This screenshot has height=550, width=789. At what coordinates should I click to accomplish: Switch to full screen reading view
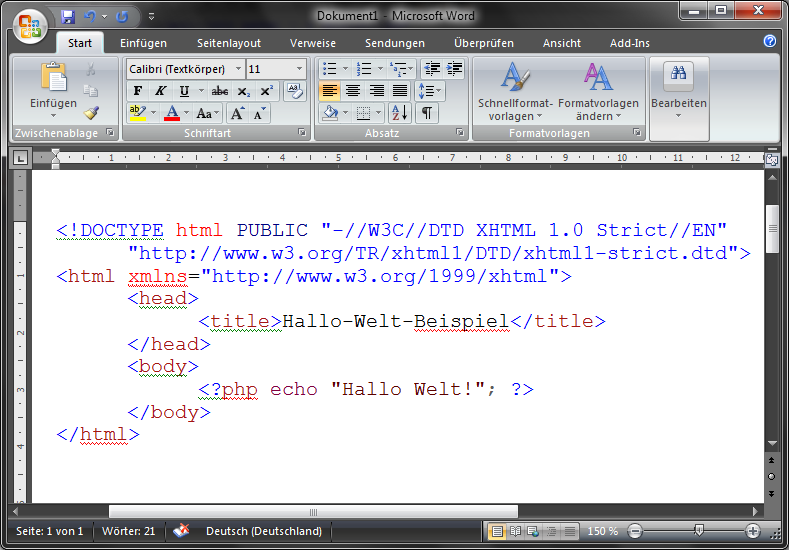click(515, 531)
